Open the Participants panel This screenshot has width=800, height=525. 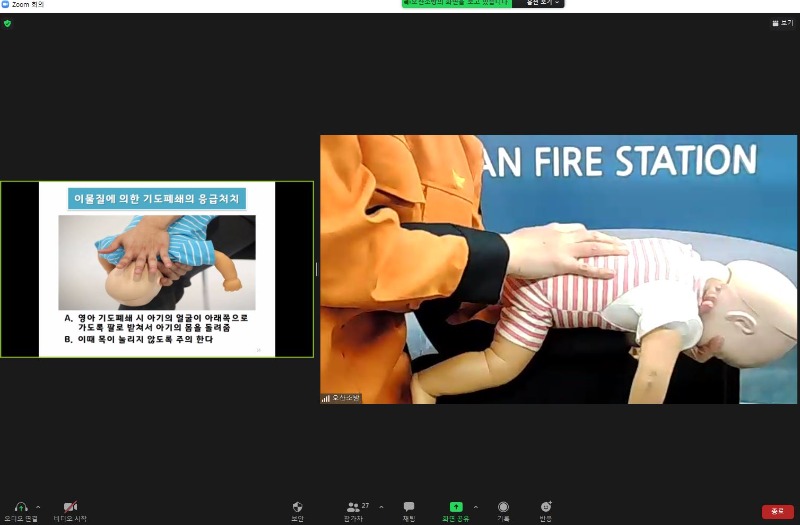pos(353,507)
